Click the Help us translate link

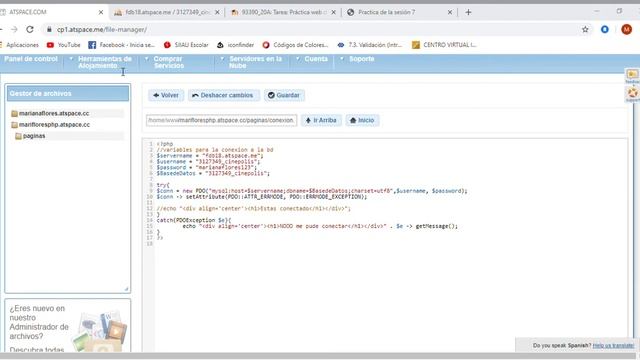click(613, 345)
